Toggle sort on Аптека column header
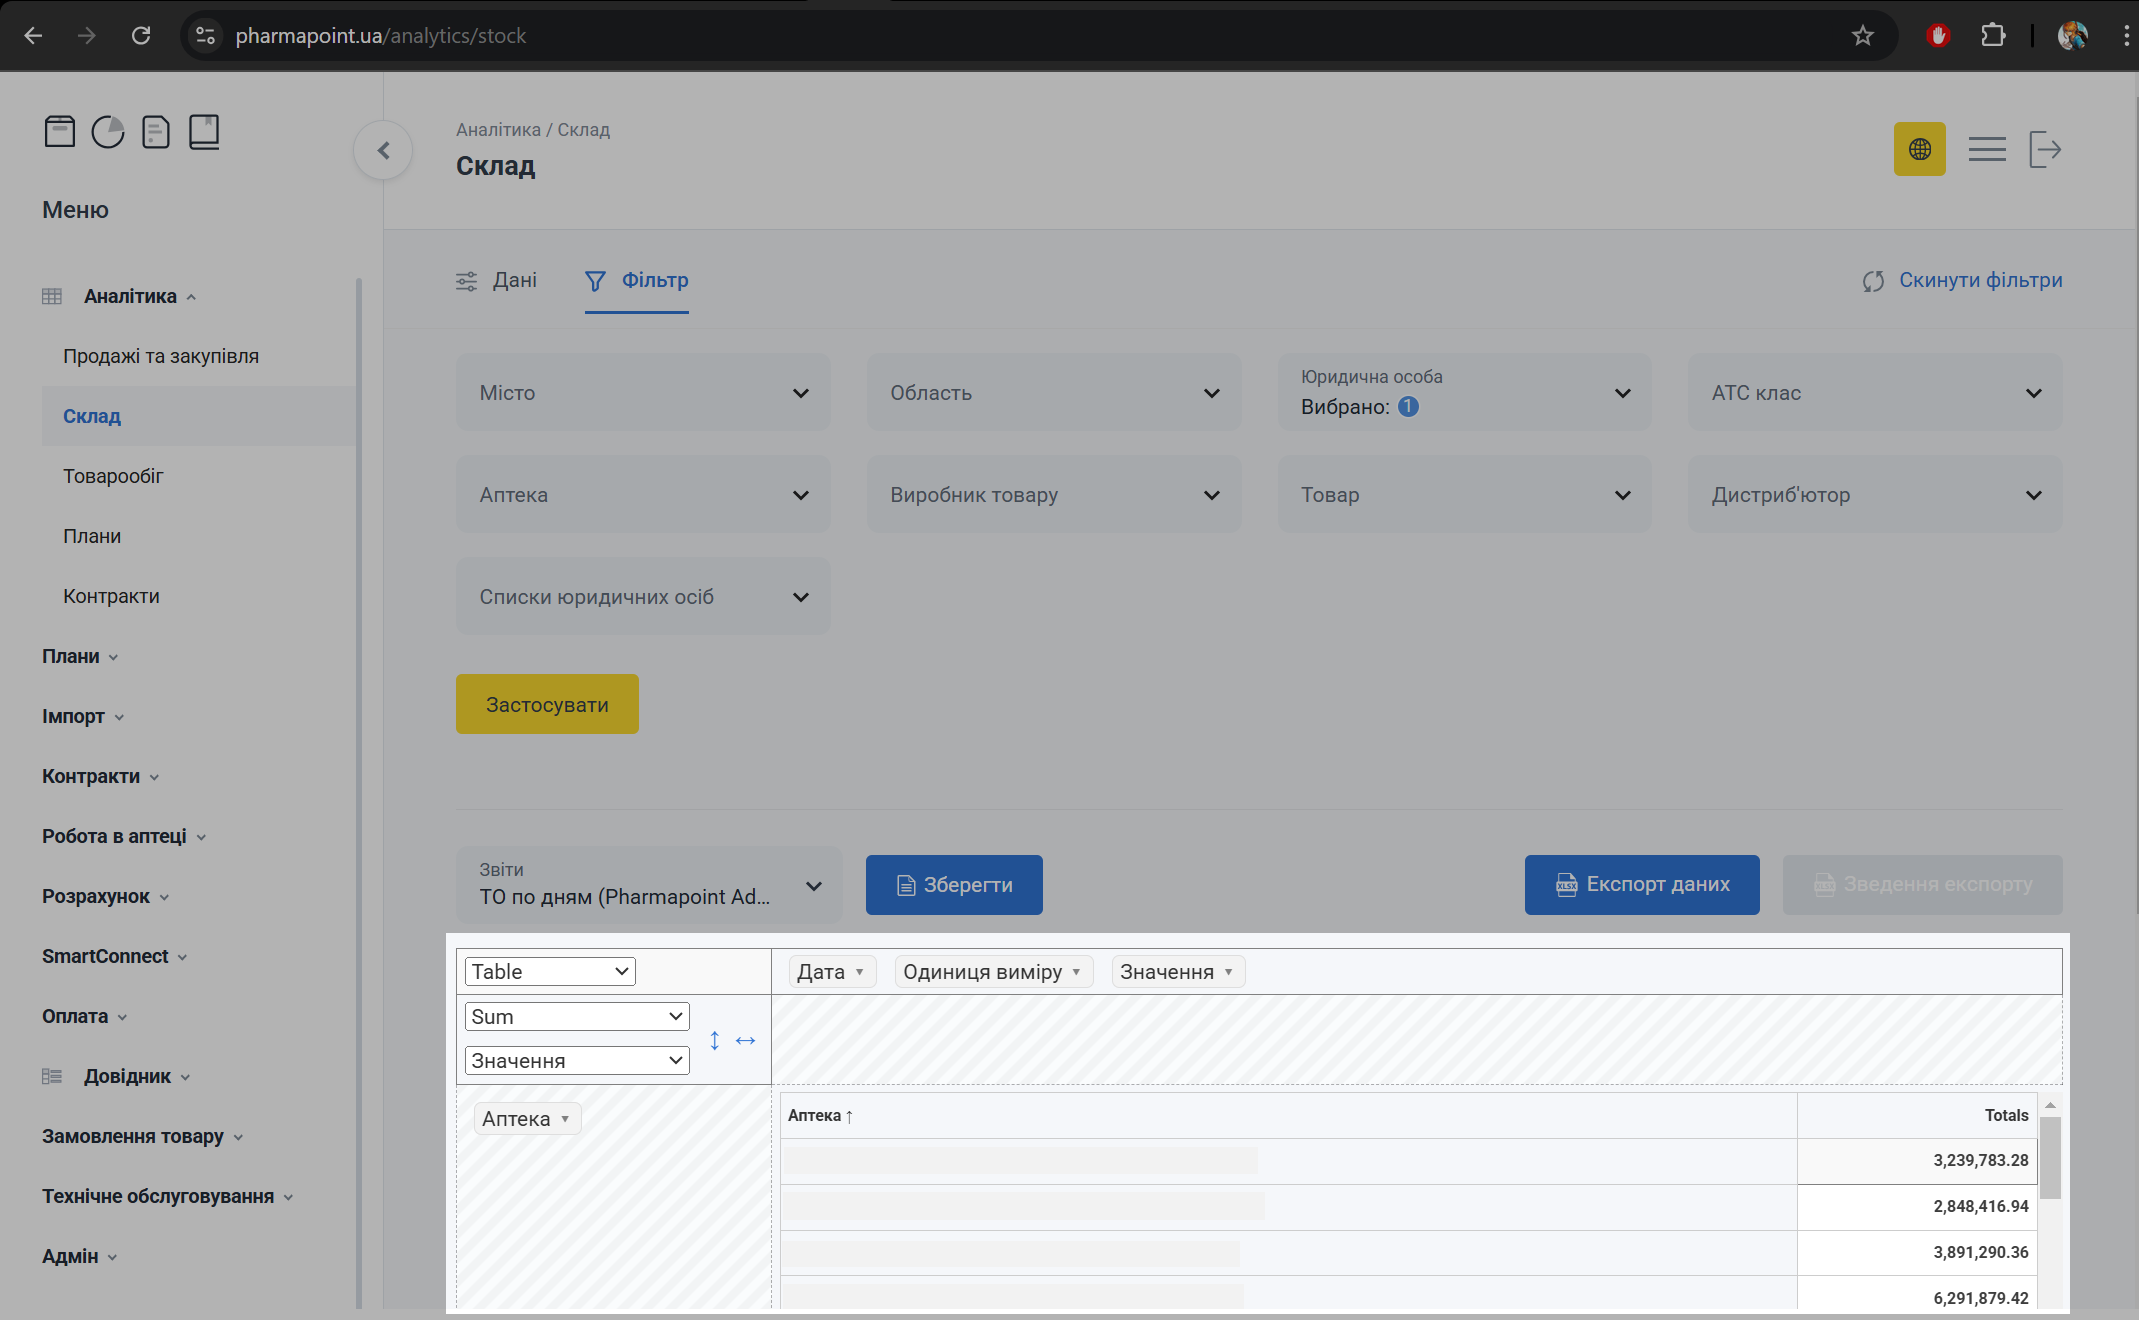The image size is (2139, 1320). [820, 1116]
